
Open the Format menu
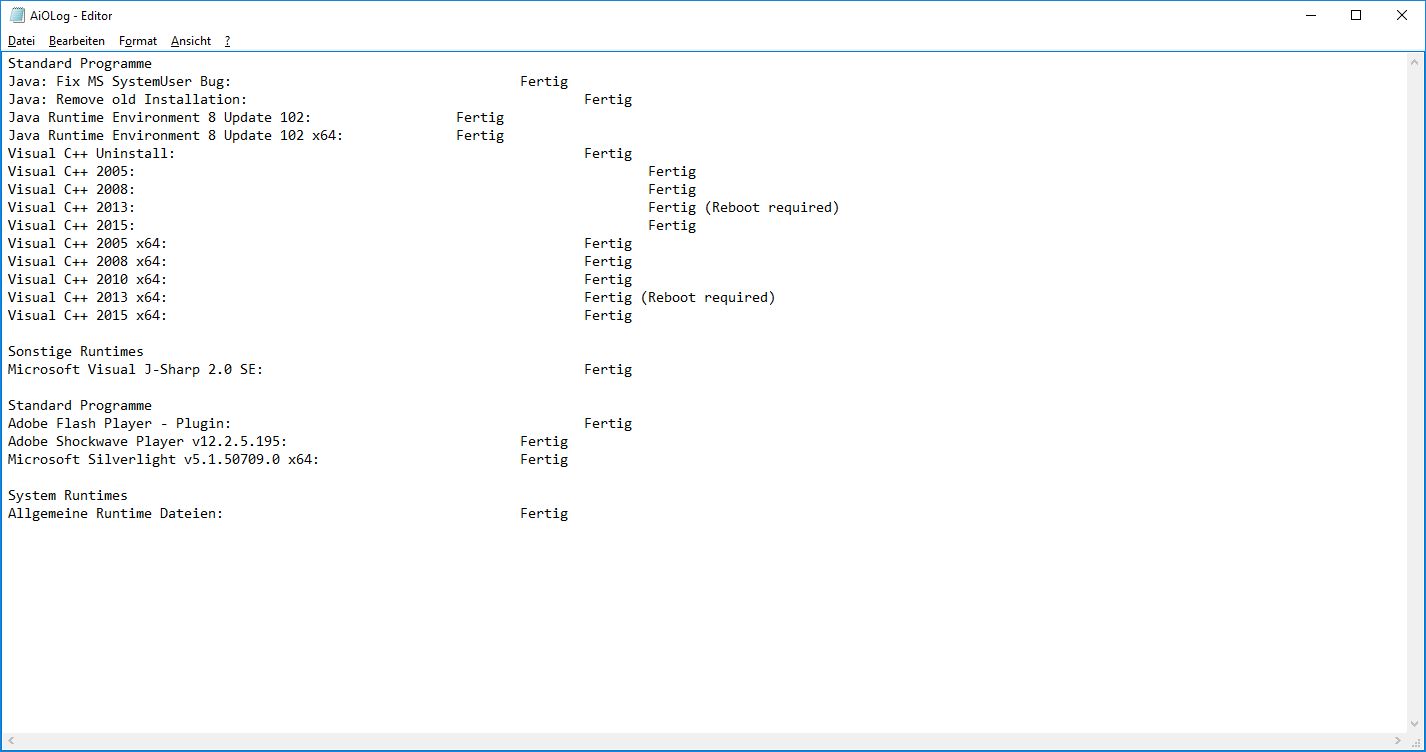pos(138,41)
